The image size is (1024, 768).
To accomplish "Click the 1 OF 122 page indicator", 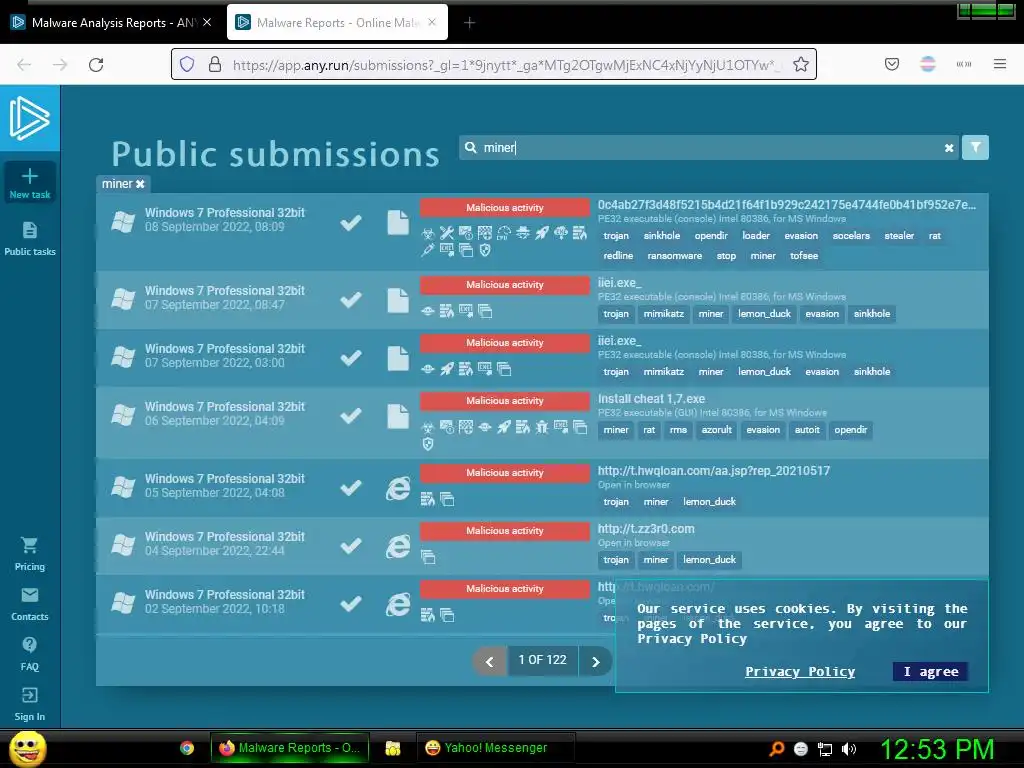I will click(x=542, y=660).
